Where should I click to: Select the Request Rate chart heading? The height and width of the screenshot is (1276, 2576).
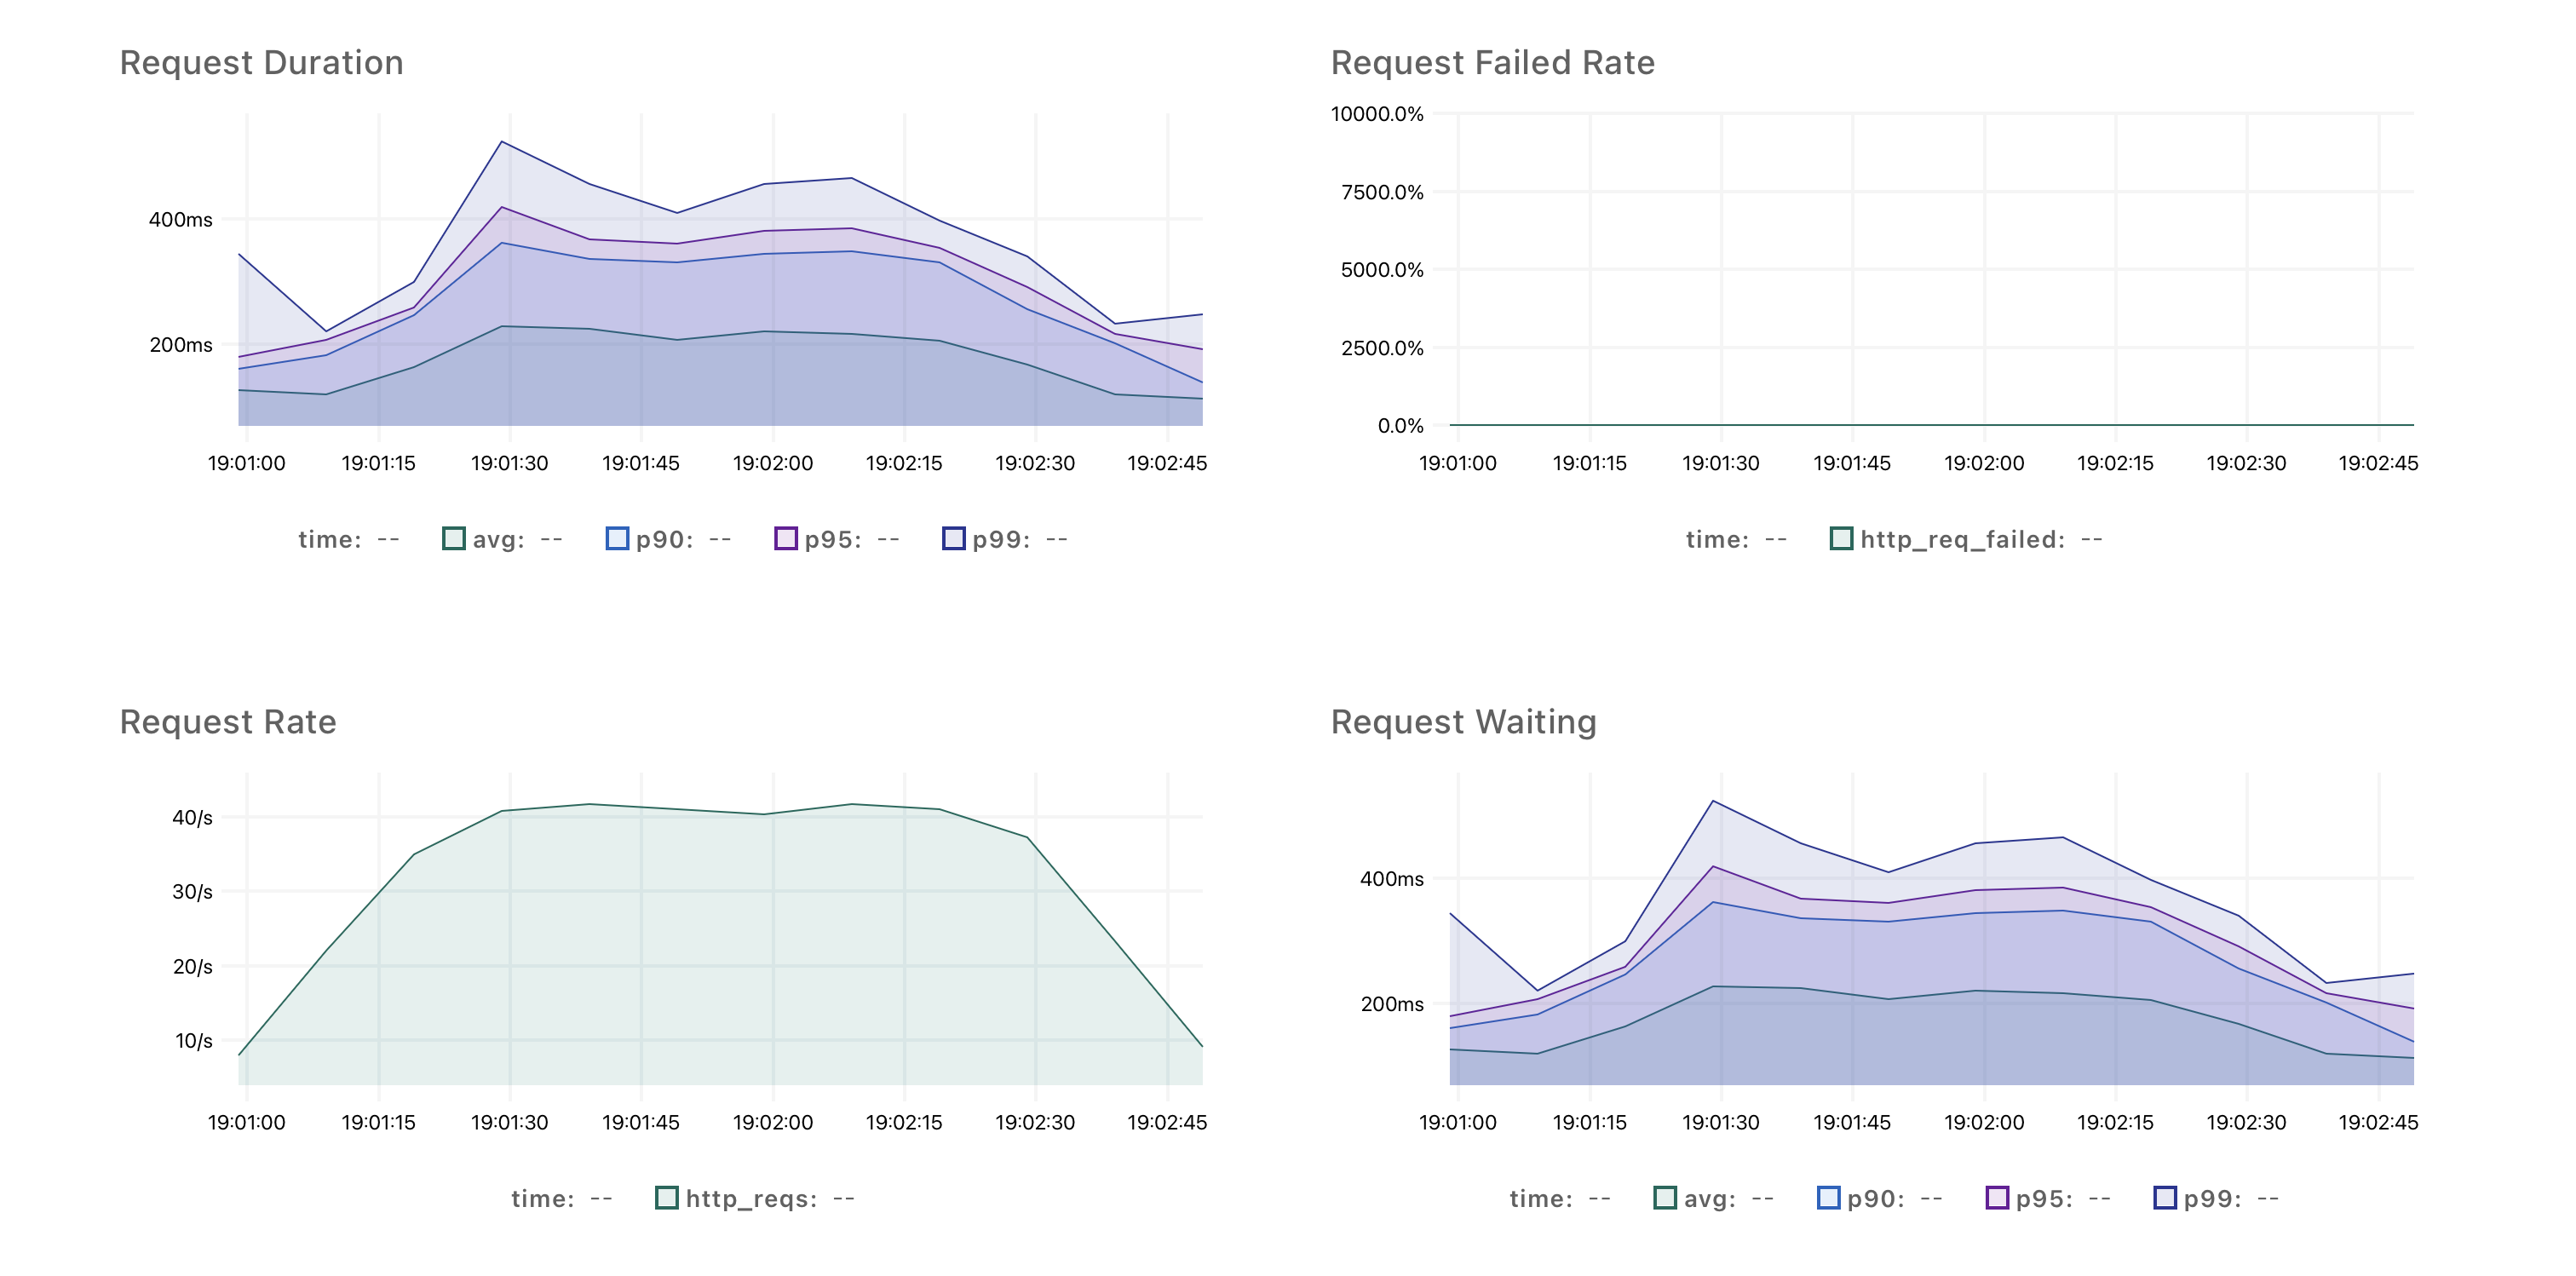pos(228,722)
